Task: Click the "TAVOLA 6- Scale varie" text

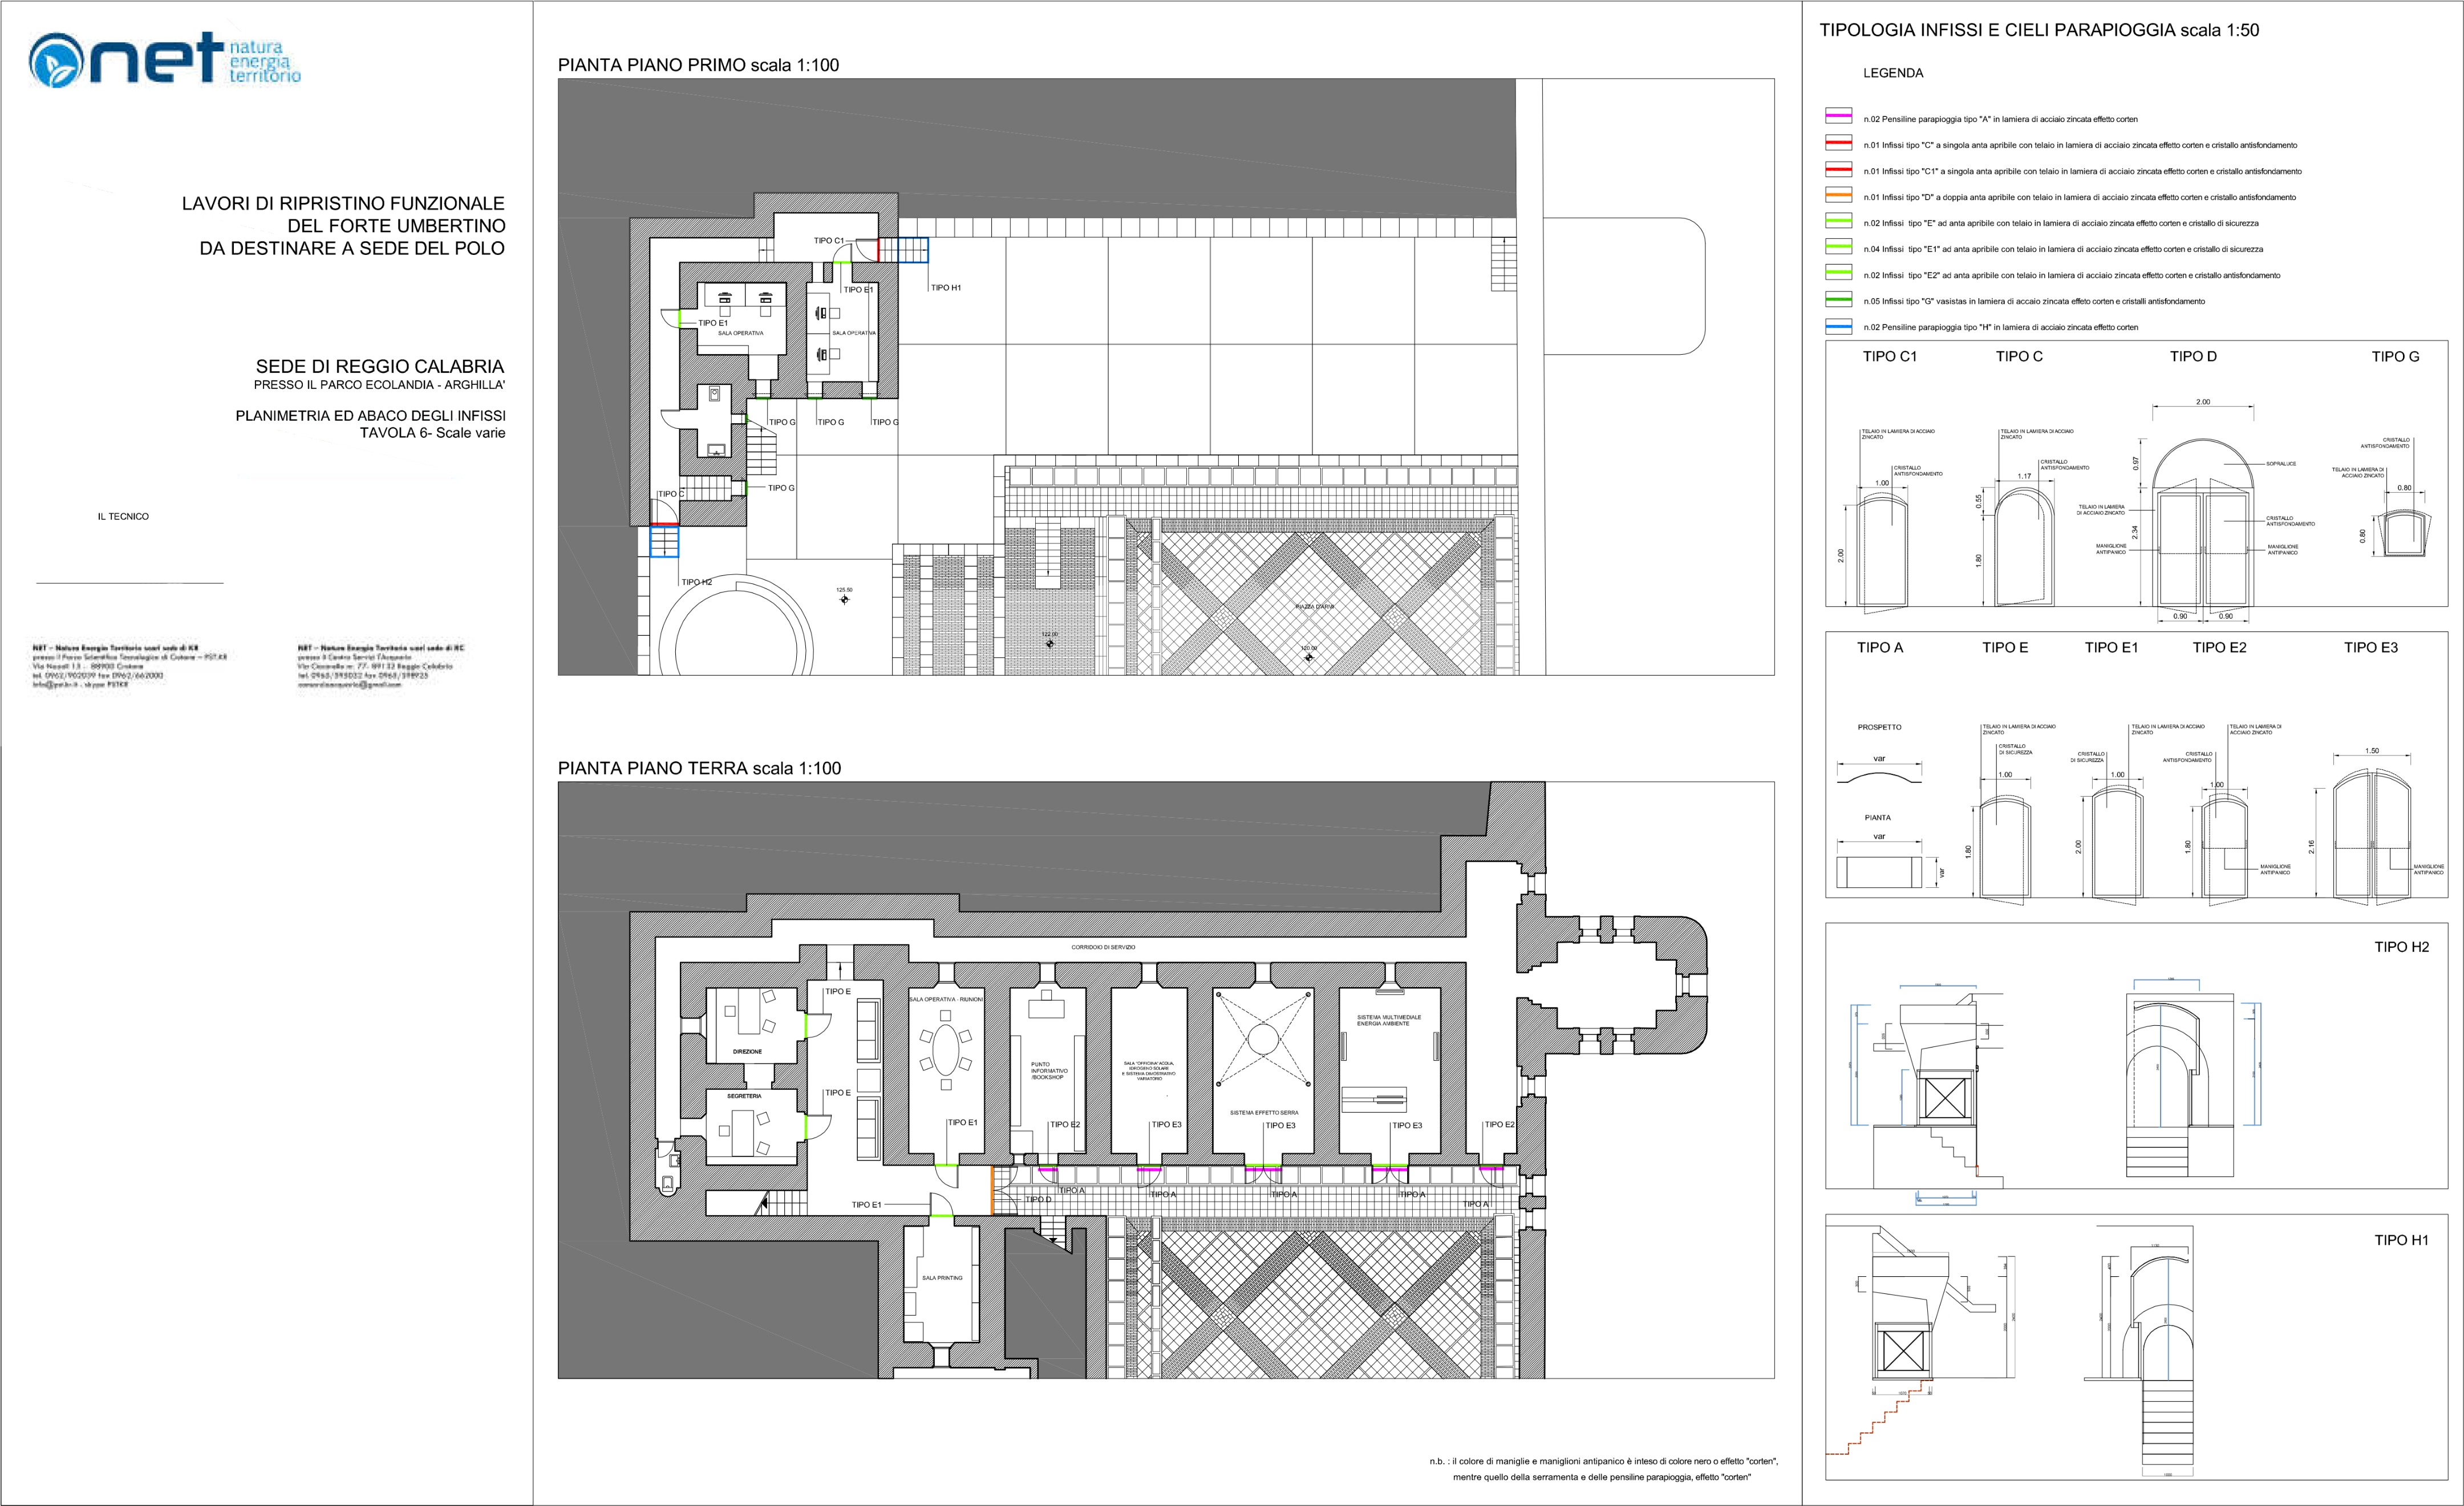Action: point(433,433)
